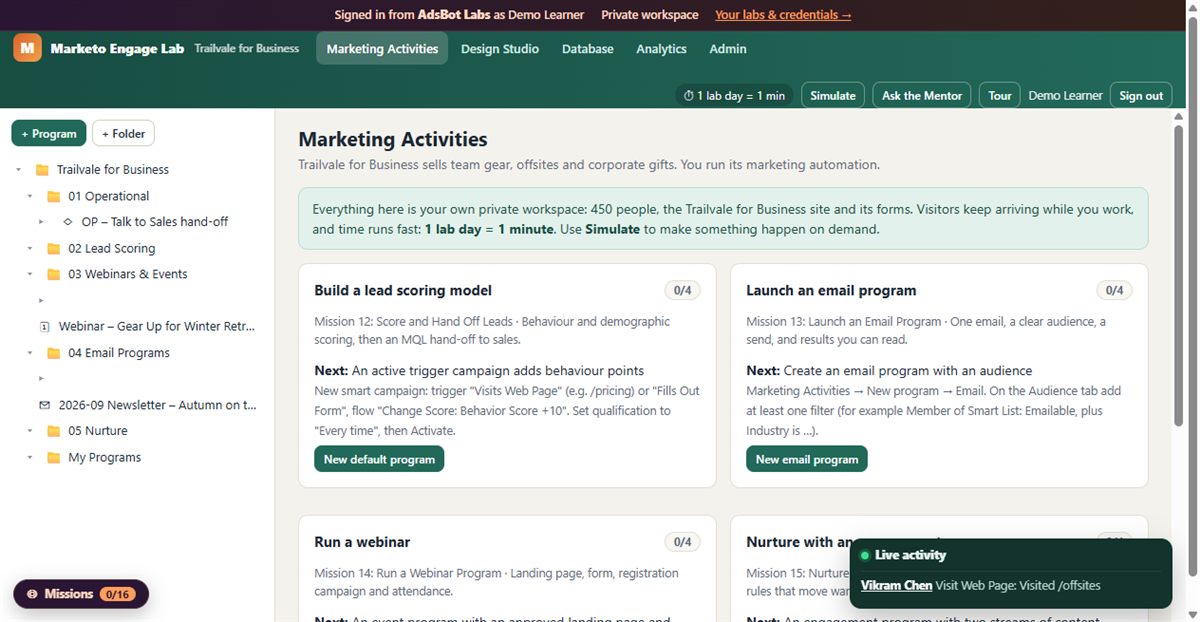Click the 0/4 badge on Run a webinar
The height and width of the screenshot is (622, 1200).
pyautogui.click(x=682, y=542)
